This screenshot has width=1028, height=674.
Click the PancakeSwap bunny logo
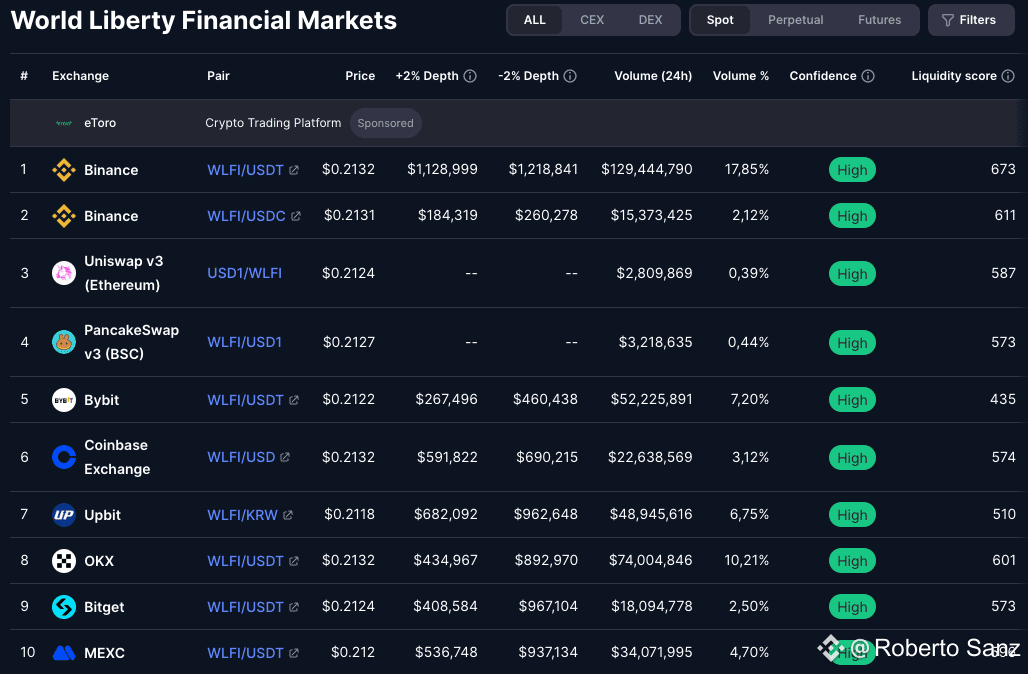coord(64,342)
